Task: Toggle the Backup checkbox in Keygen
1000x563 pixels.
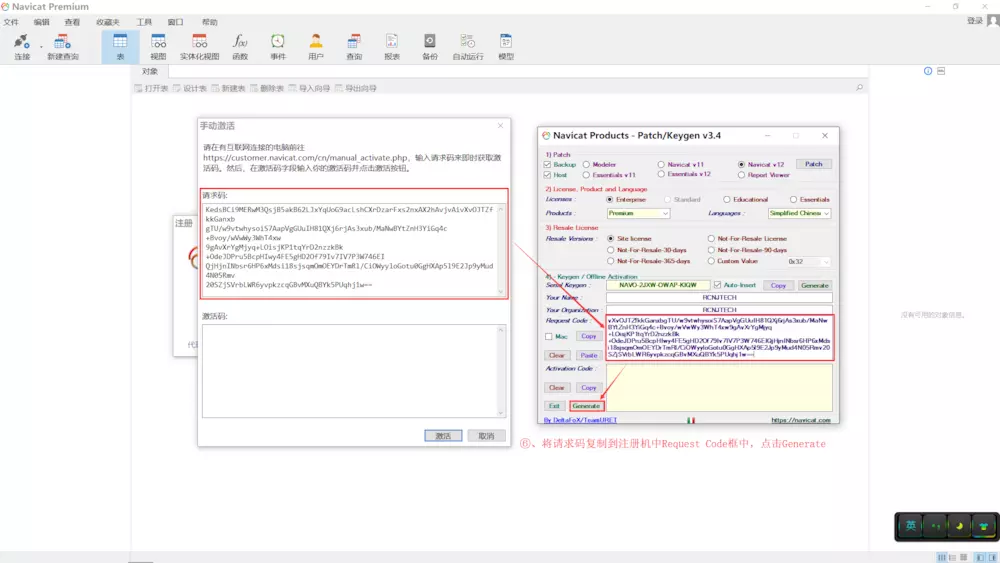Action: (547, 165)
